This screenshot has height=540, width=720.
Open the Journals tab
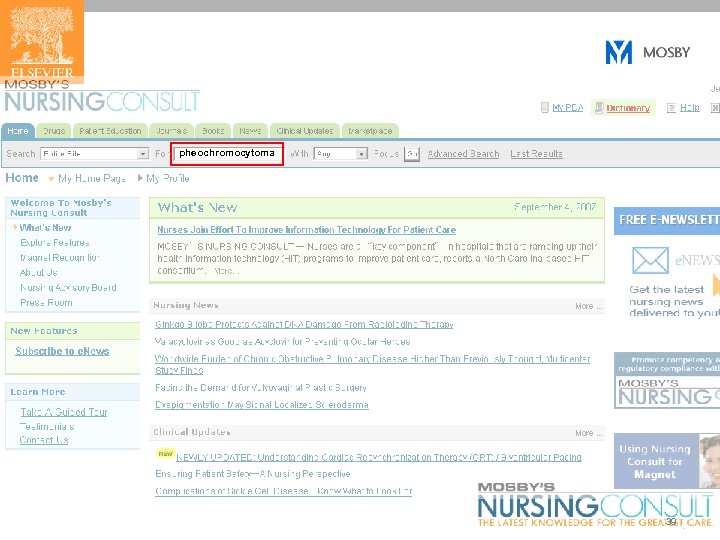(x=171, y=131)
